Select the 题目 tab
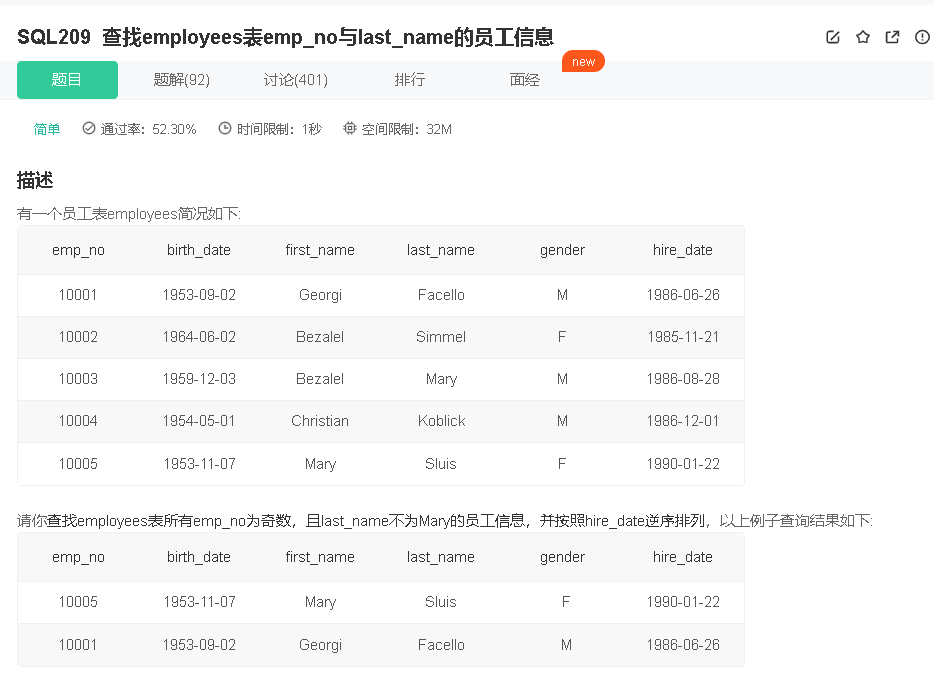Screen dimensions: 934x692 point(67,80)
